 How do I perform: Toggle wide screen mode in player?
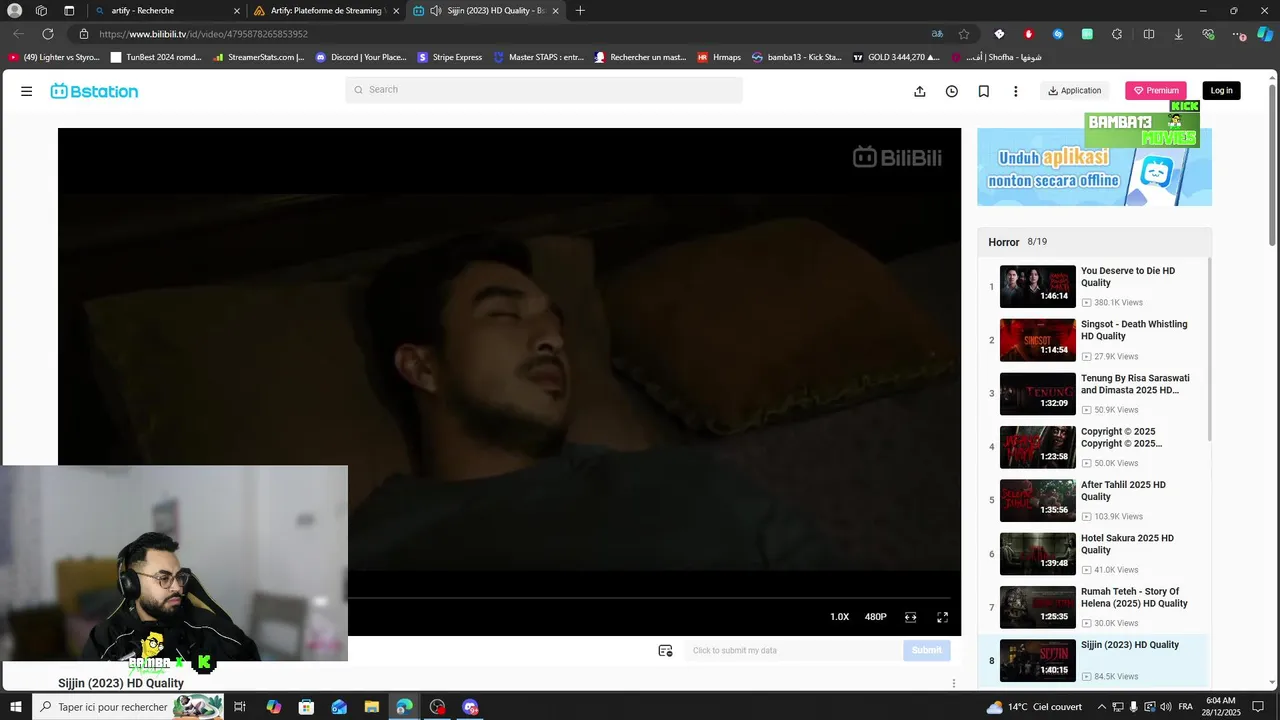(911, 617)
